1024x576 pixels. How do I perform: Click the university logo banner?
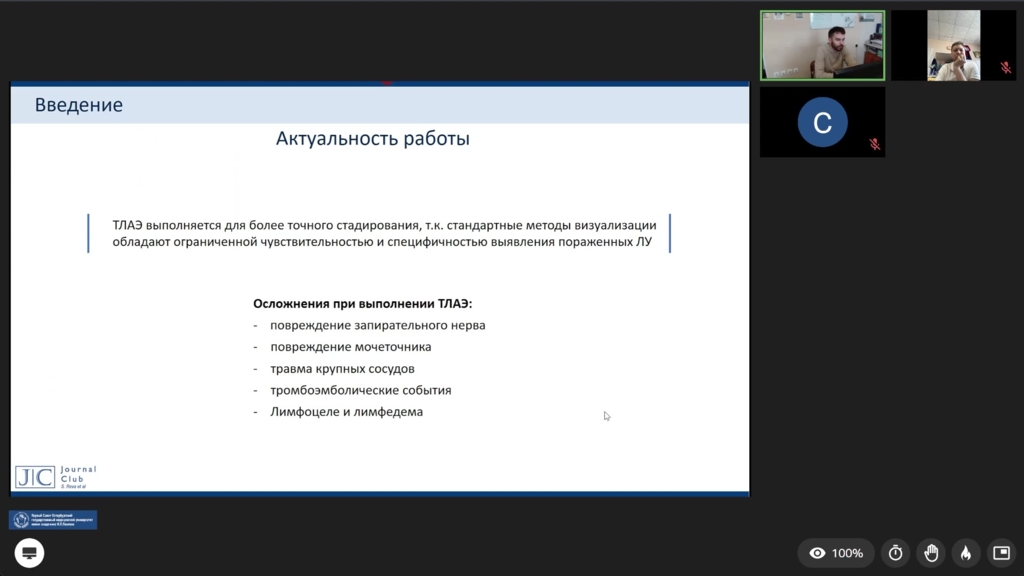coord(53,520)
